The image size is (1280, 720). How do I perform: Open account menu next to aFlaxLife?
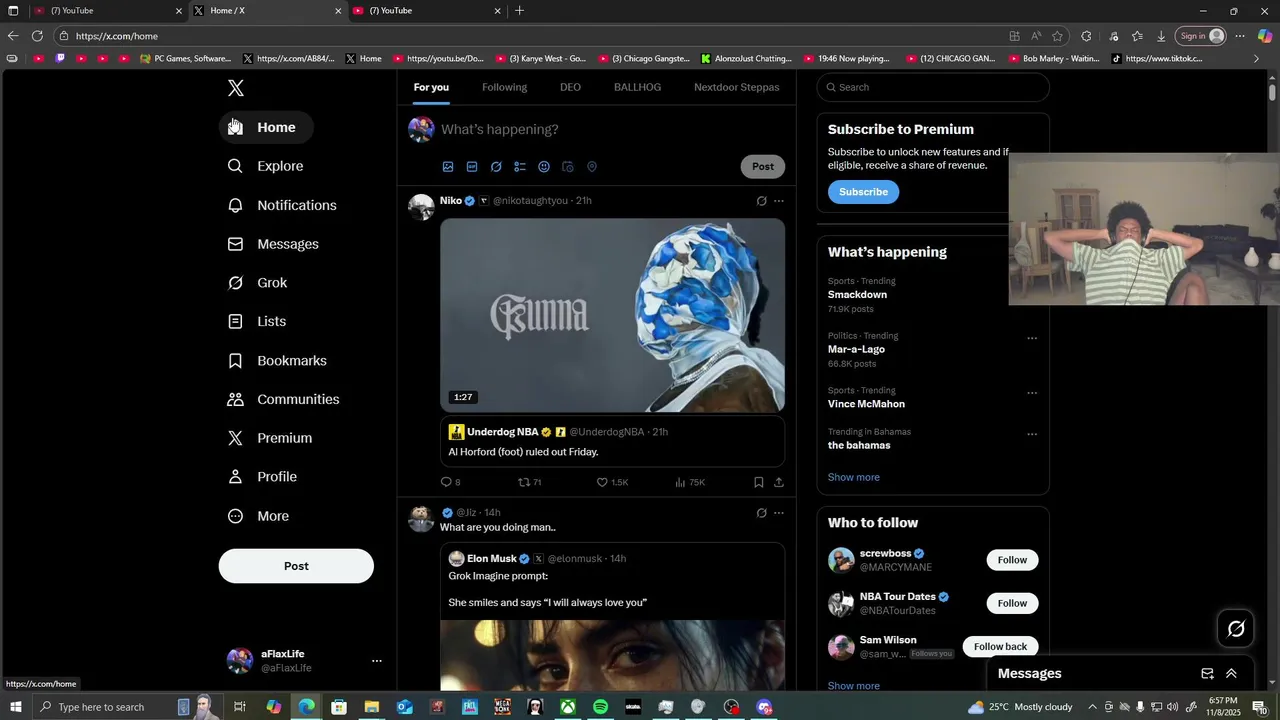point(377,661)
